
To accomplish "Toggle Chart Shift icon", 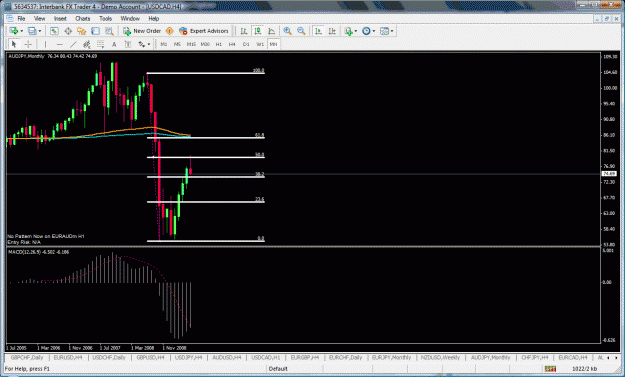I will tap(332, 31).
